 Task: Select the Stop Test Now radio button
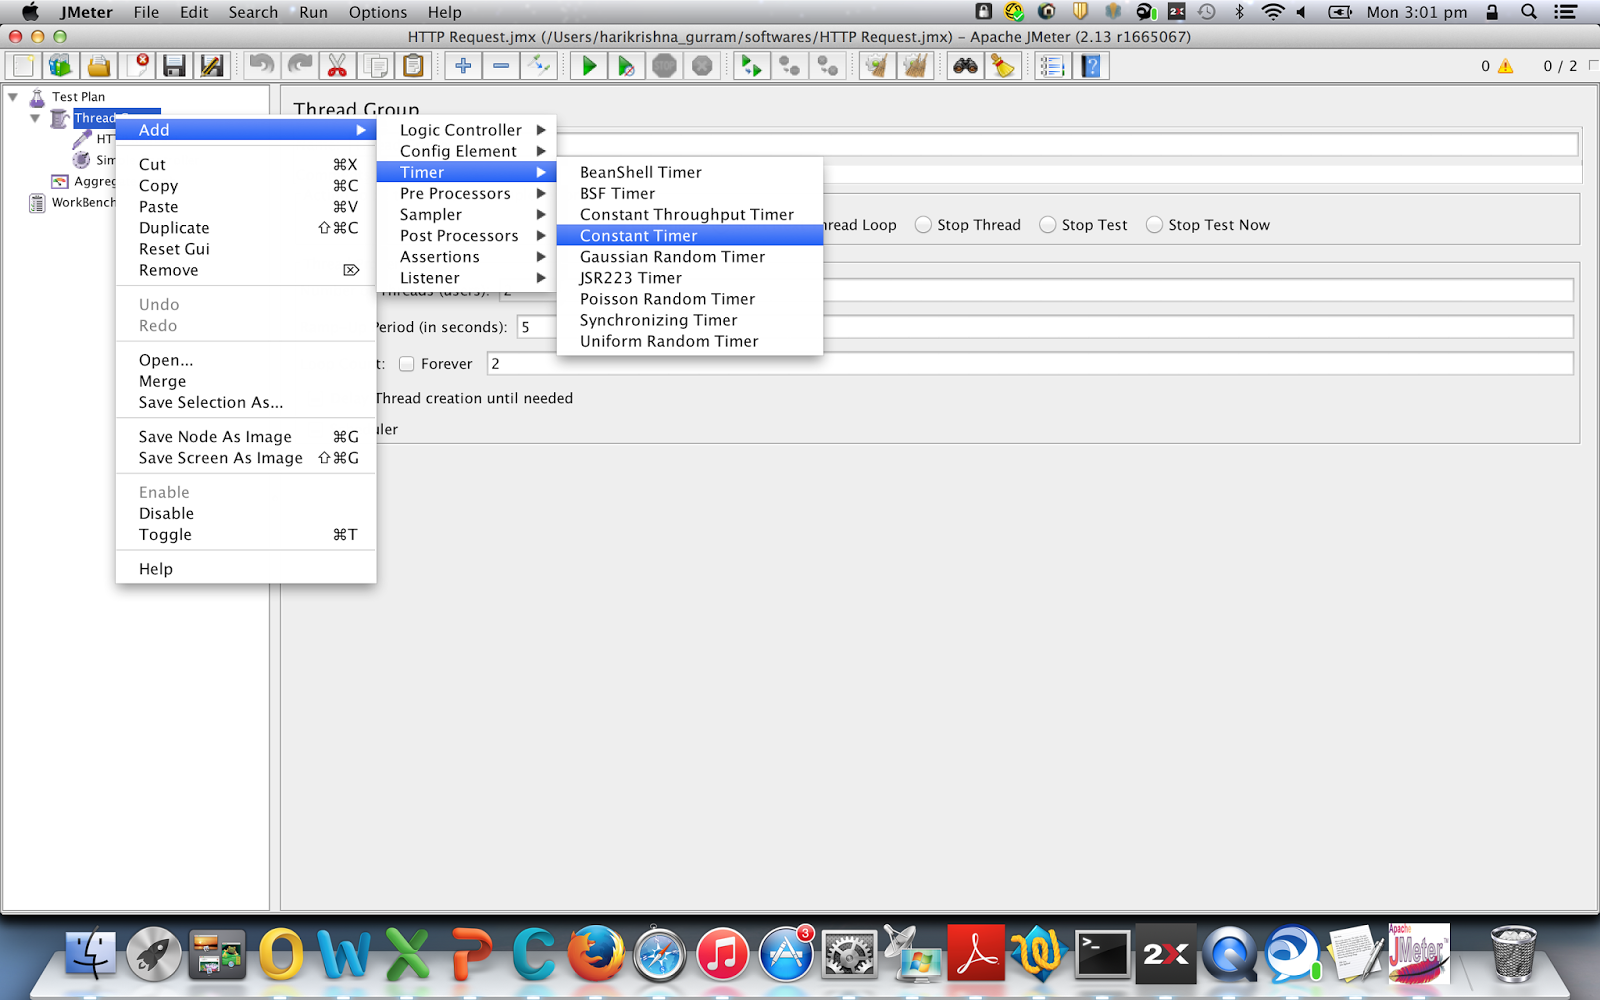1155,224
